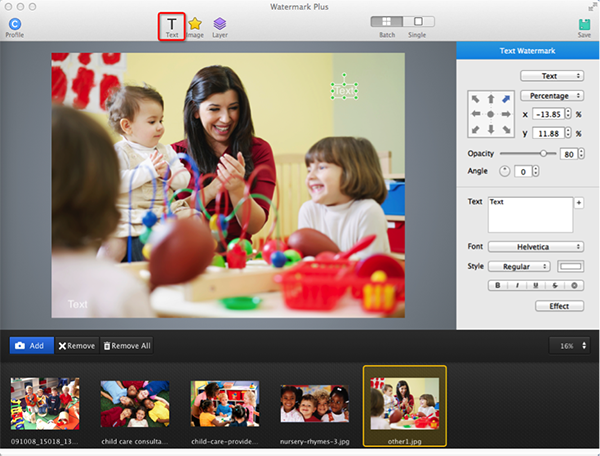600x456 pixels.
Task: Click the Image watermark star icon
Action: pos(196,23)
